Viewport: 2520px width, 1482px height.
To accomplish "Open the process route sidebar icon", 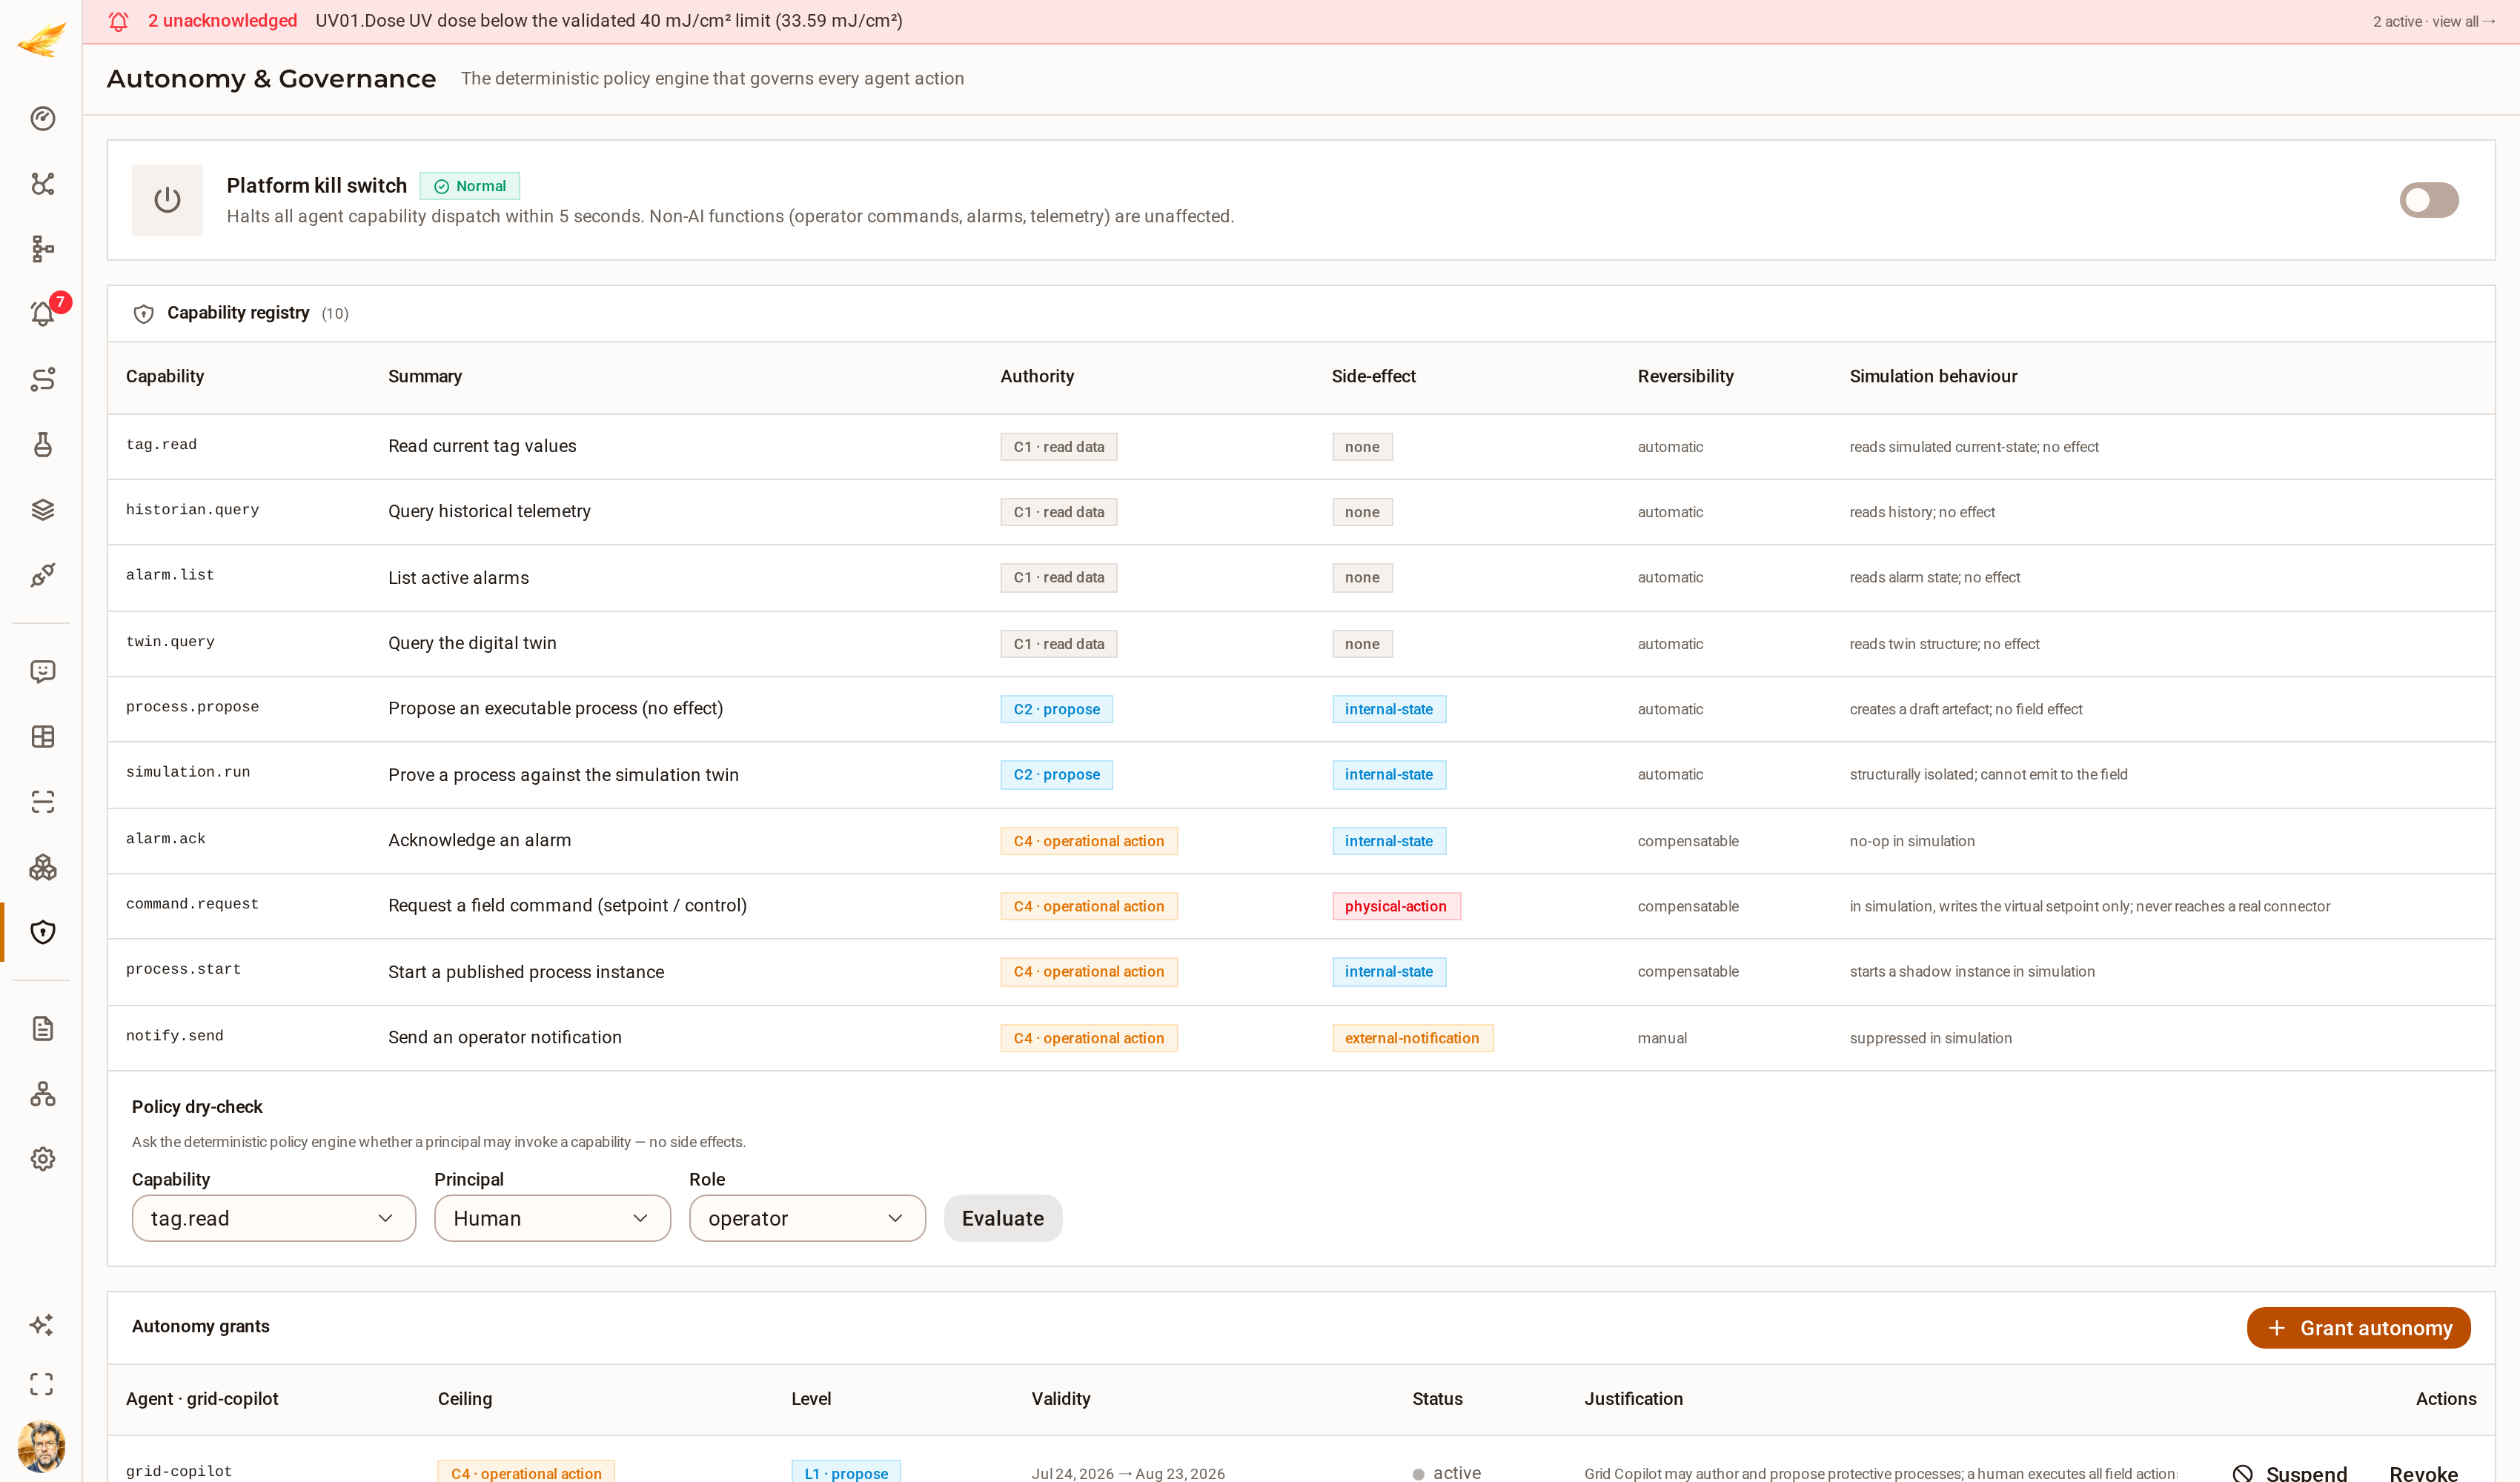I will point(42,379).
